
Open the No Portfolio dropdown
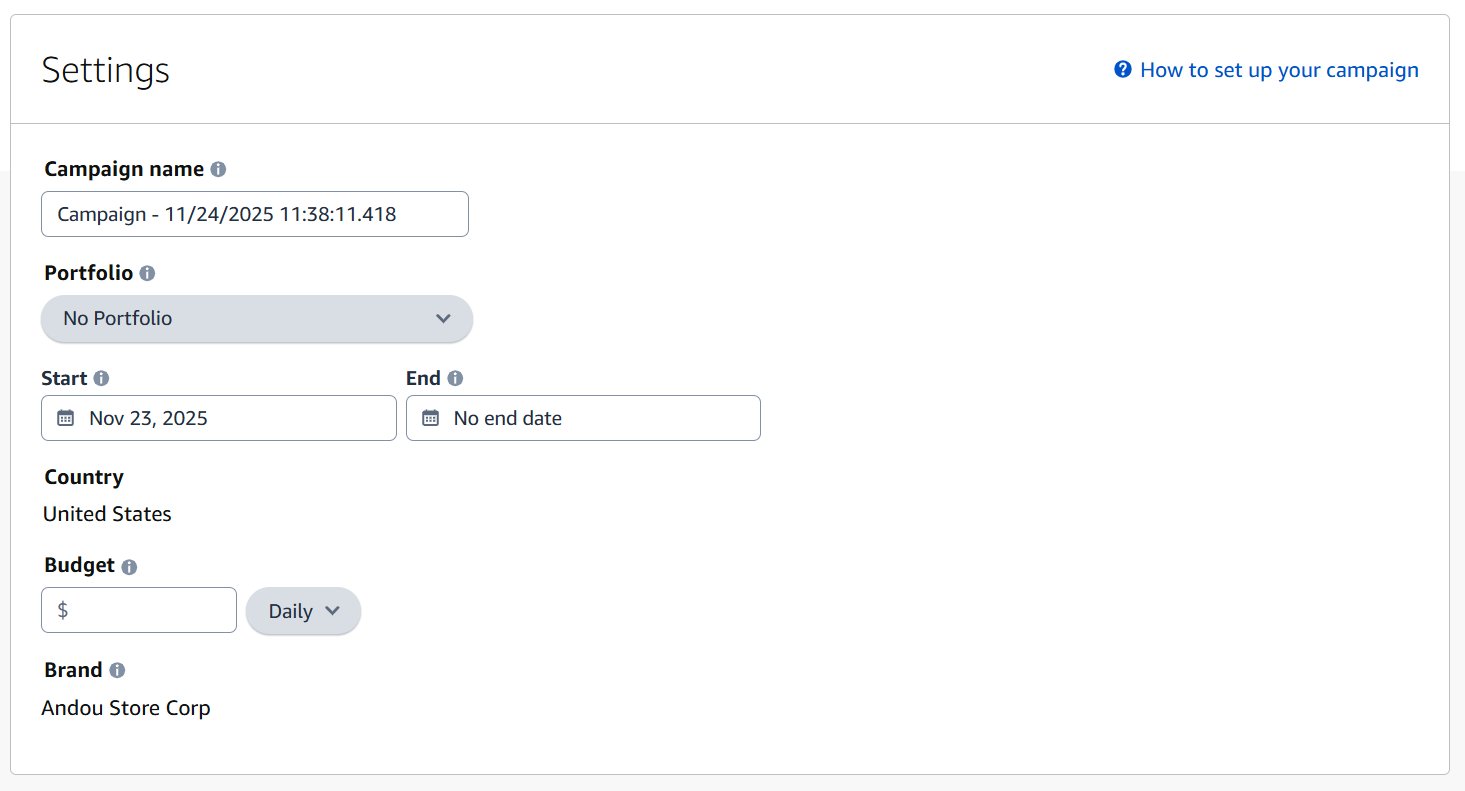pyautogui.click(x=256, y=318)
